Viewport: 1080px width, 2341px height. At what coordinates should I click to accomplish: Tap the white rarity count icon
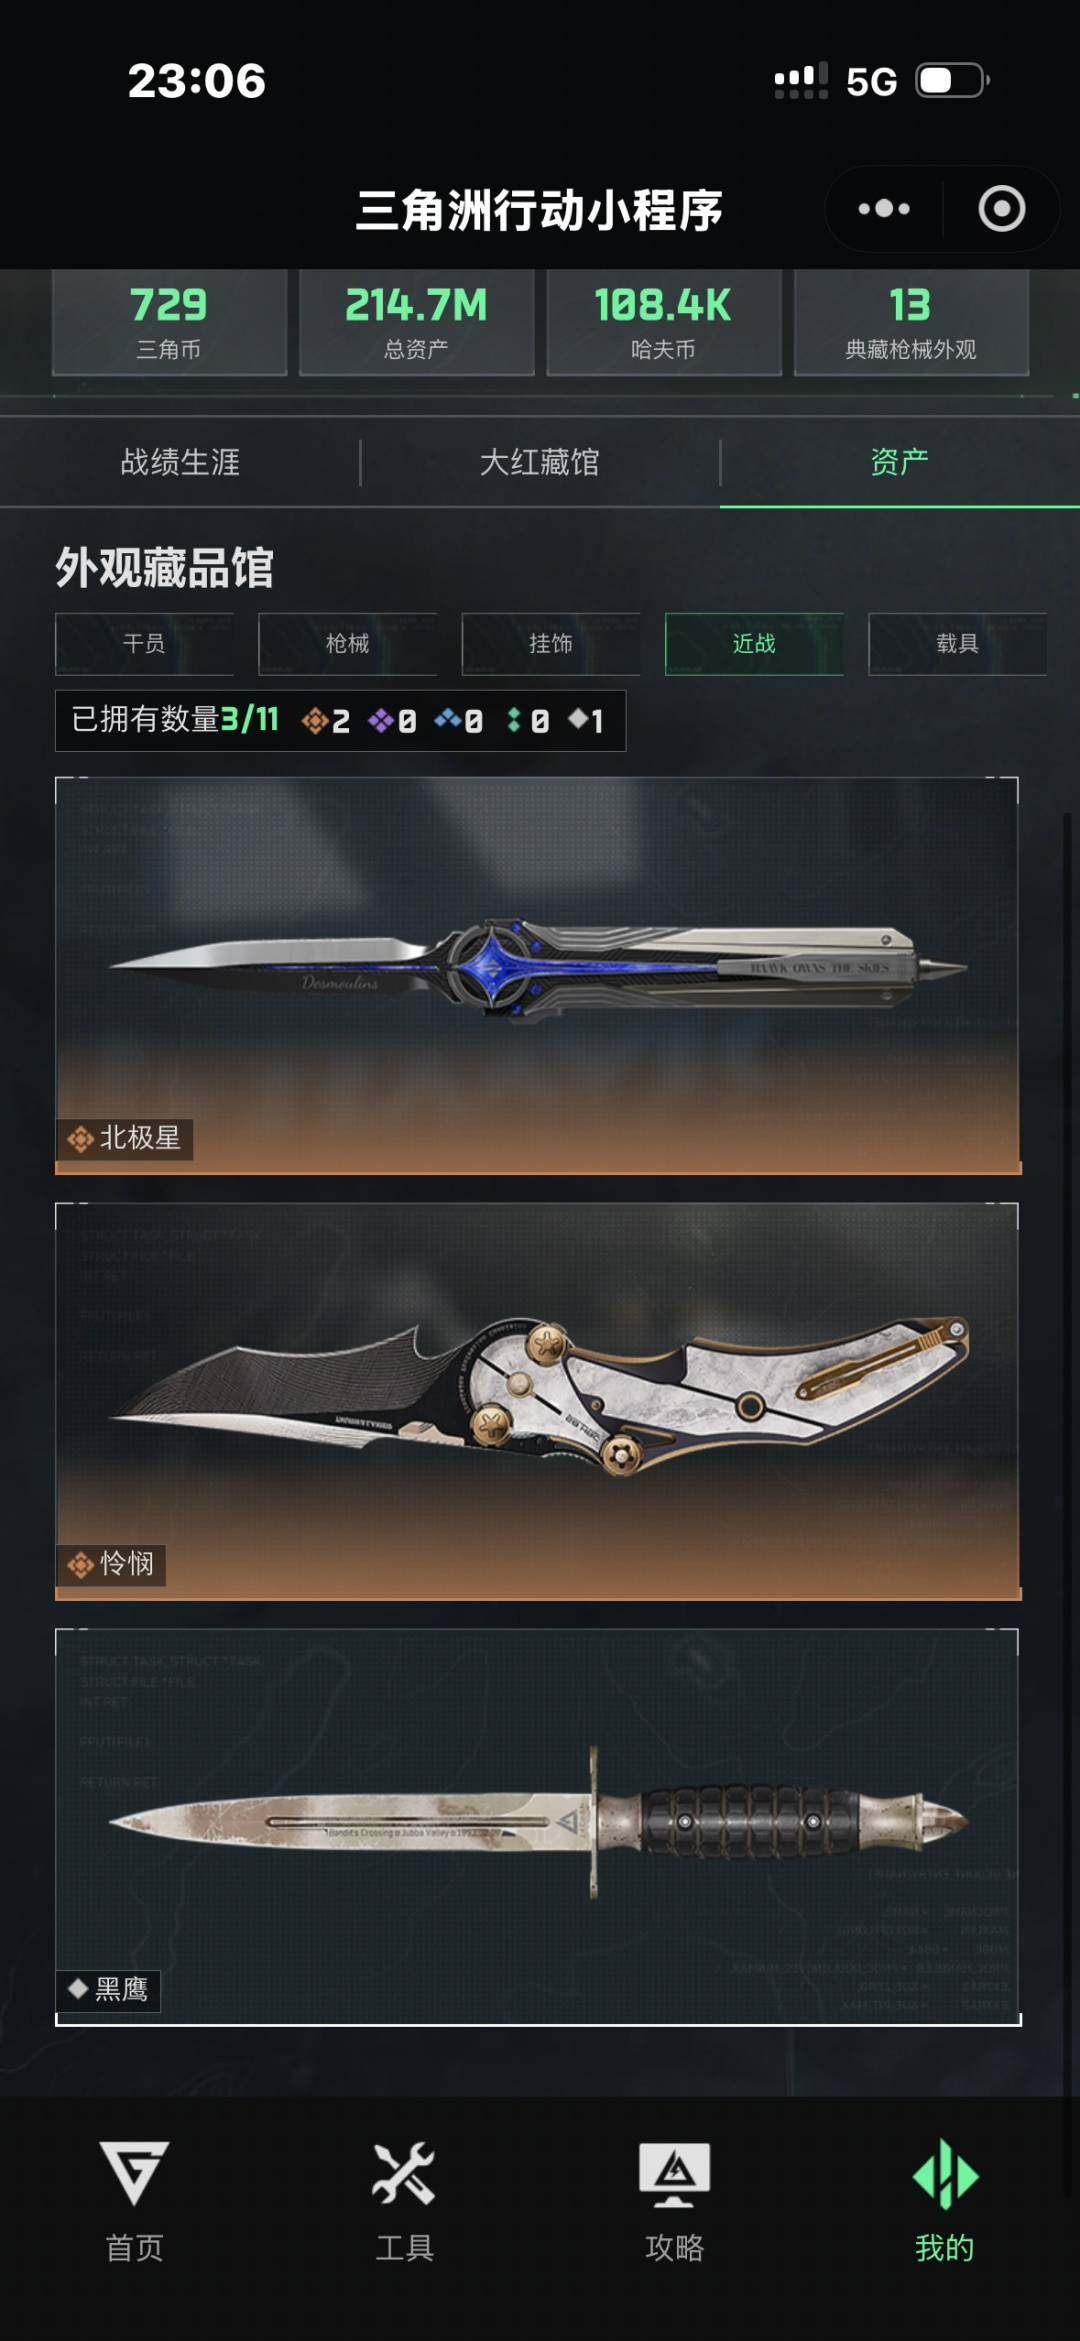[x=578, y=718]
